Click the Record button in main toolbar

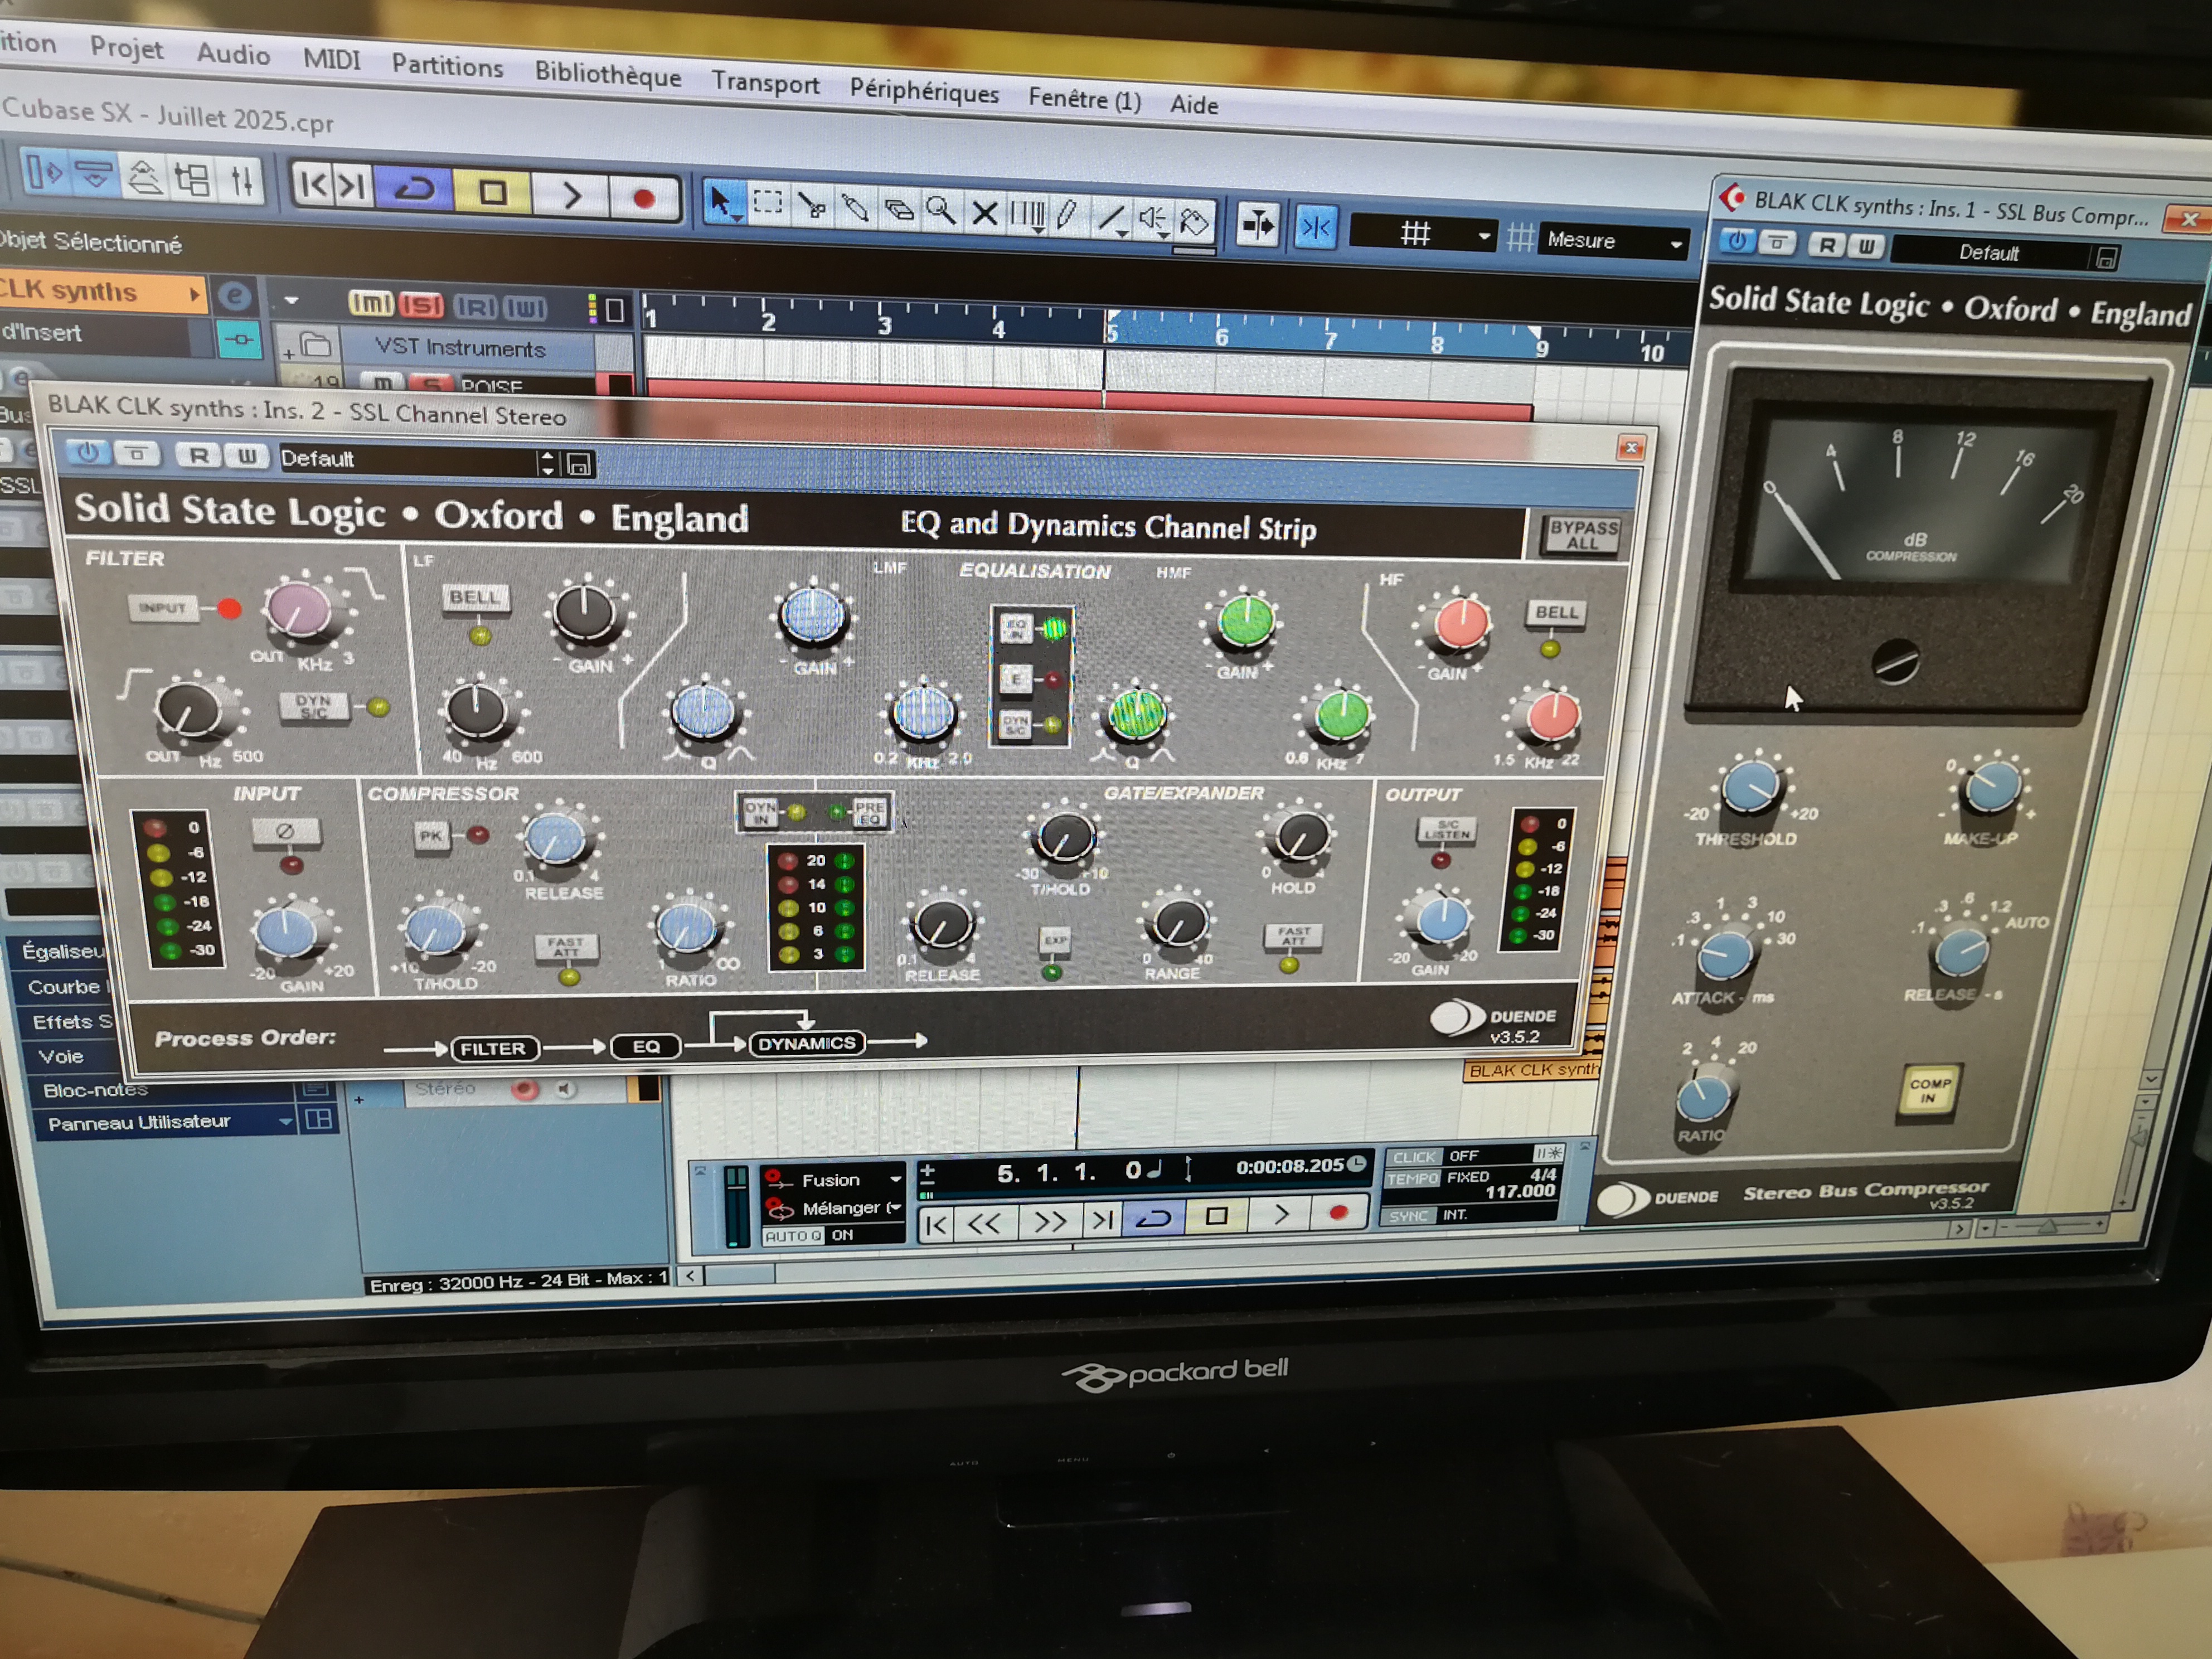click(x=643, y=198)
